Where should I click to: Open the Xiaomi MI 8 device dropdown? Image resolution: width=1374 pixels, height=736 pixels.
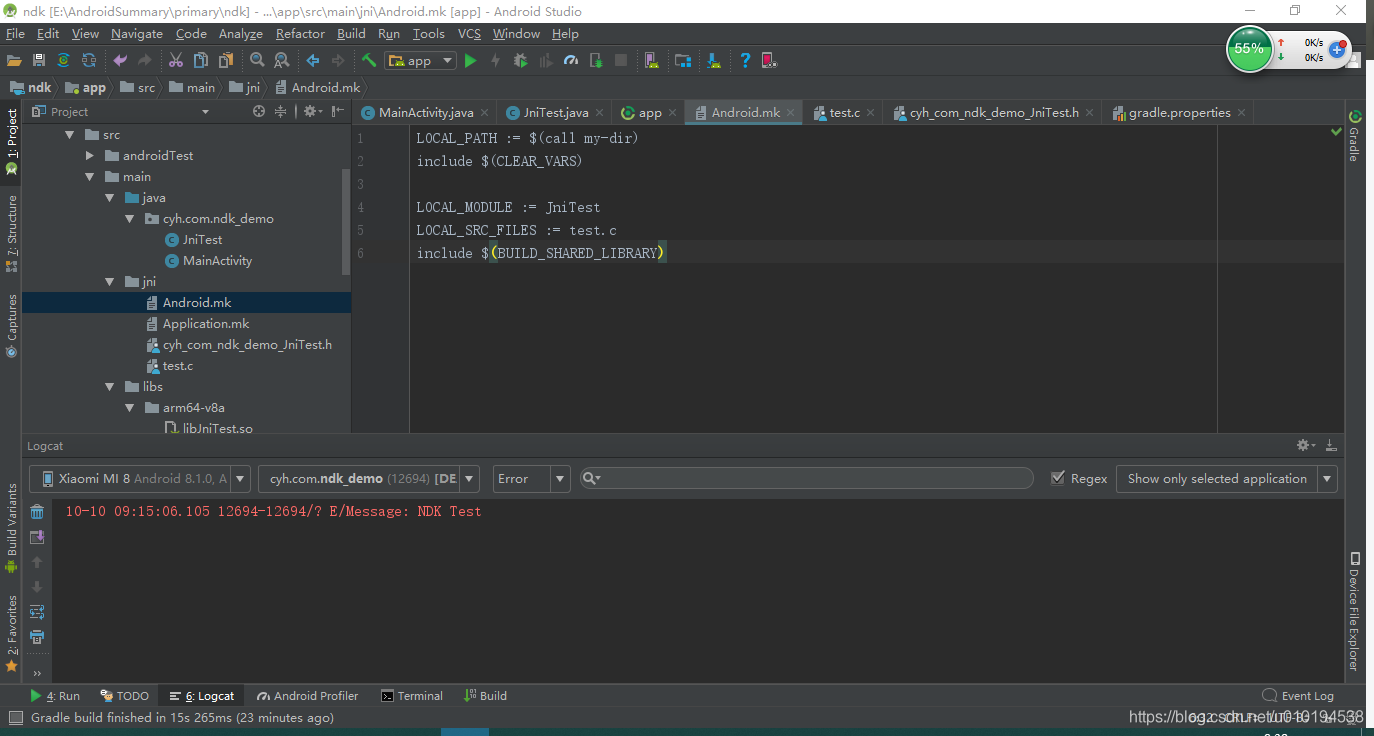tap(139, 478)
